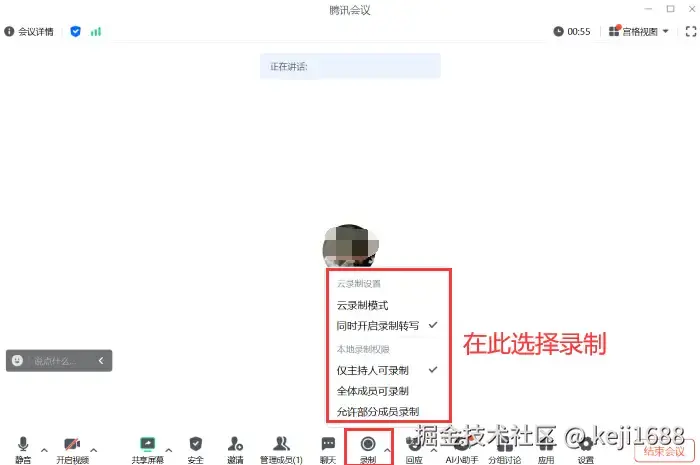This screenshot has height=465, width=700.
Task: Click the mute microphone icon
Action: 23,444
